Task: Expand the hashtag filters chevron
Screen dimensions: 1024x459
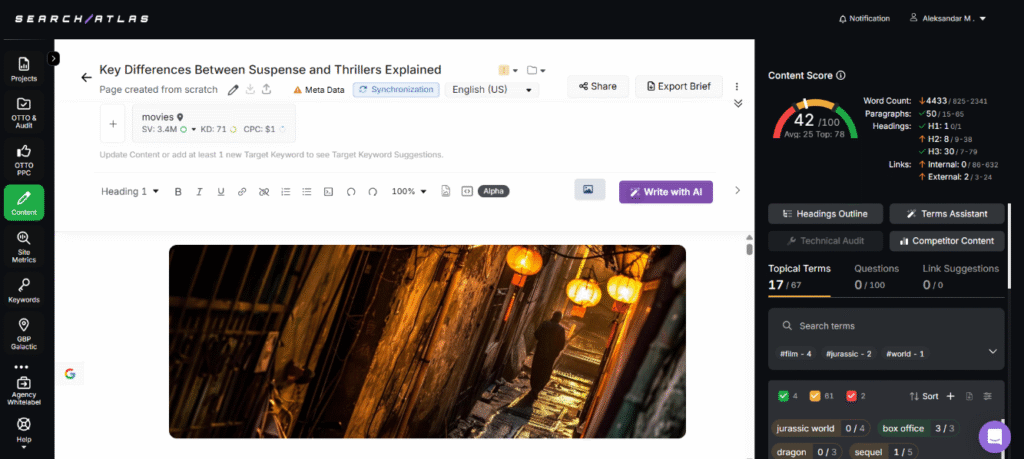Action: pos(993,351)
